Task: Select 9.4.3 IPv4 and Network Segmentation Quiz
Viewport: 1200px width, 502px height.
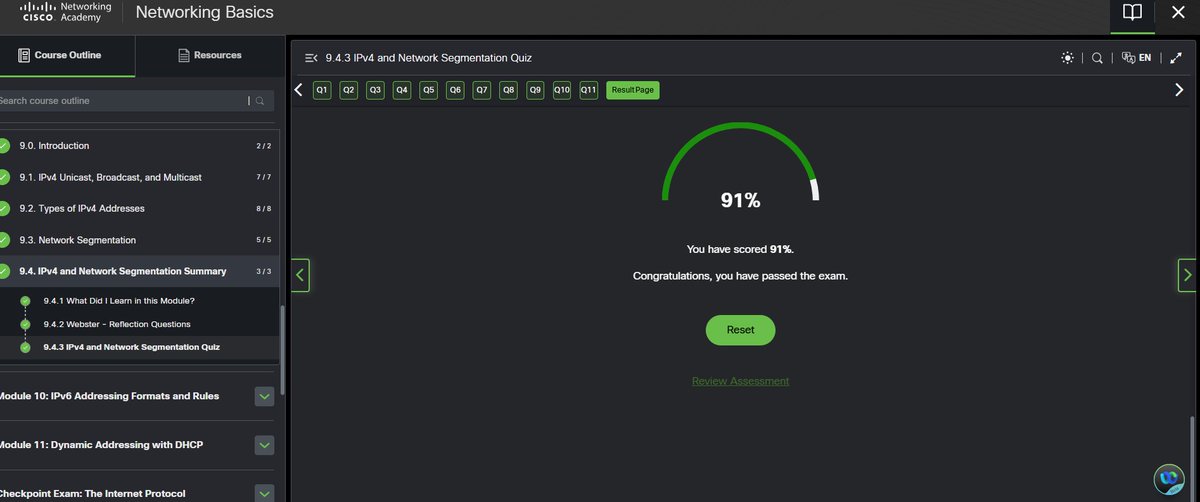Action: [131, 347]
